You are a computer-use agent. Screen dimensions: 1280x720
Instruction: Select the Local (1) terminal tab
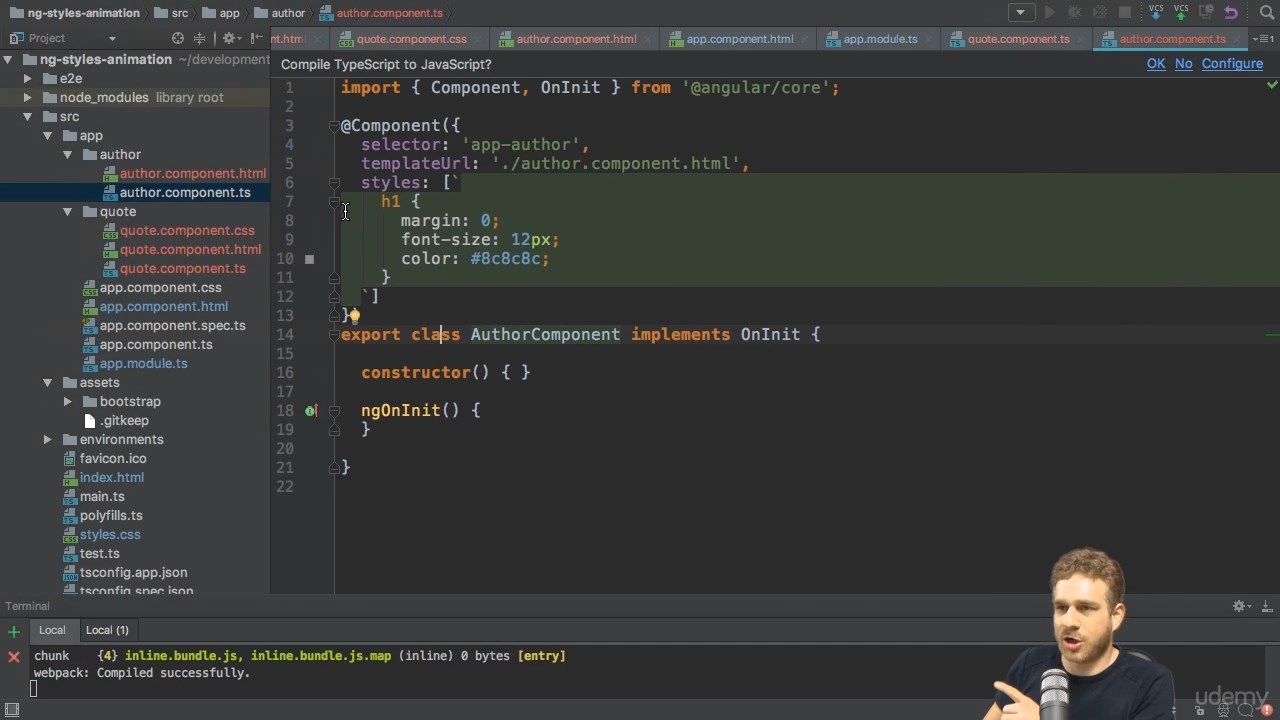[x=107, y=630]
